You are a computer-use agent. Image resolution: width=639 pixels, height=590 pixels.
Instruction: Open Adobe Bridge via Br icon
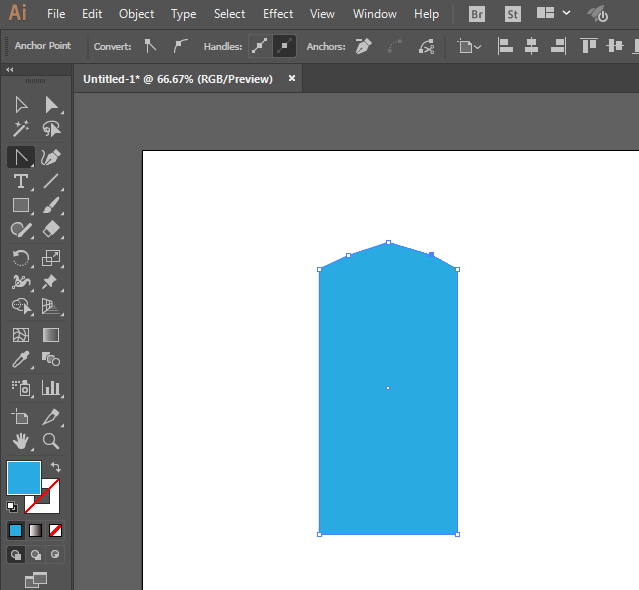(478, 14)
